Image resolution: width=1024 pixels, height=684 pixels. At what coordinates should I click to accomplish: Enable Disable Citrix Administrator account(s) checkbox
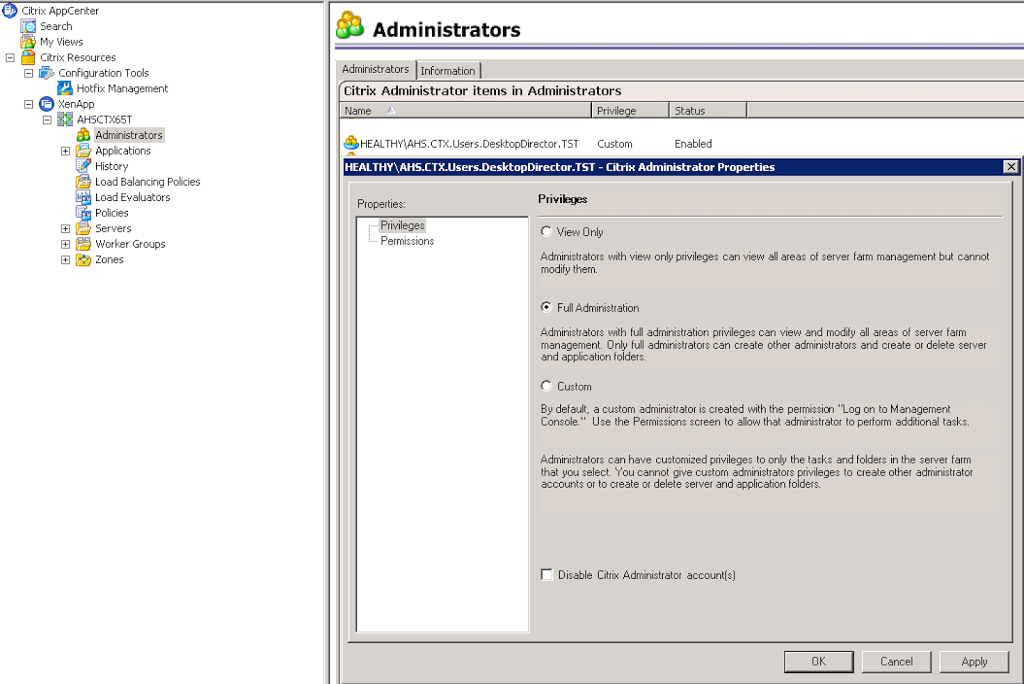546,575
